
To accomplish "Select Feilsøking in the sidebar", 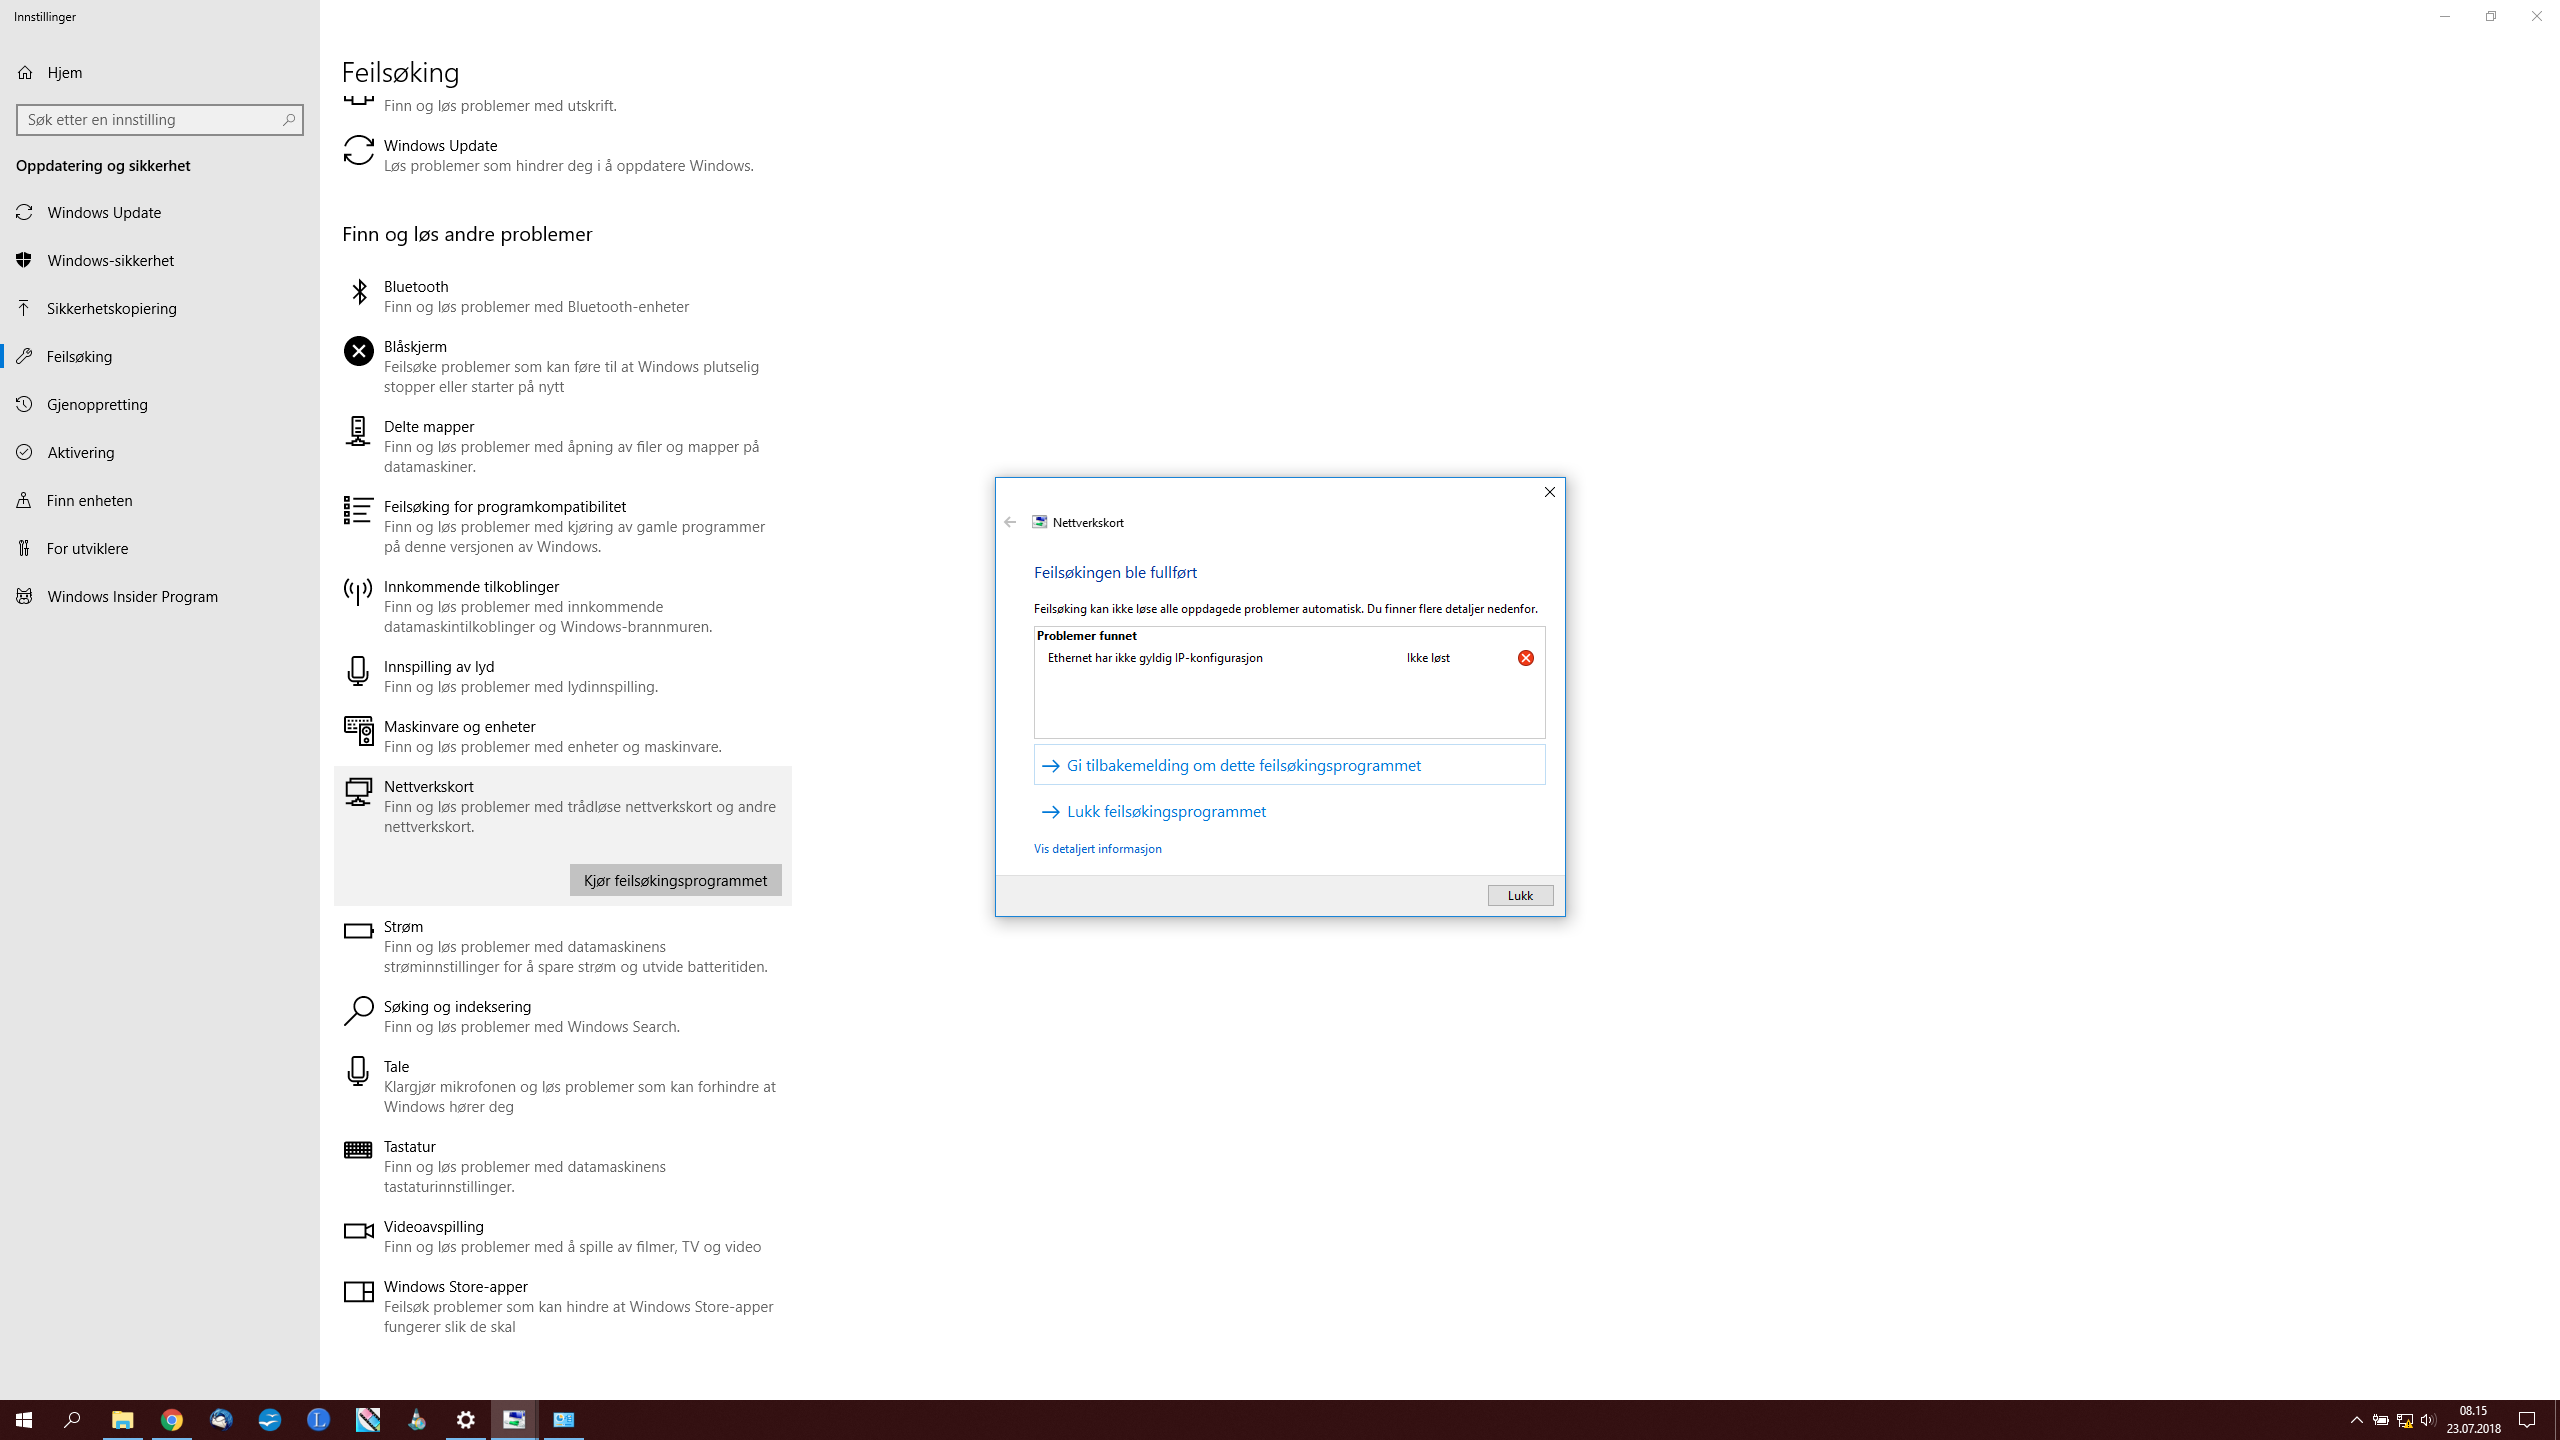I will pos(160,356).
